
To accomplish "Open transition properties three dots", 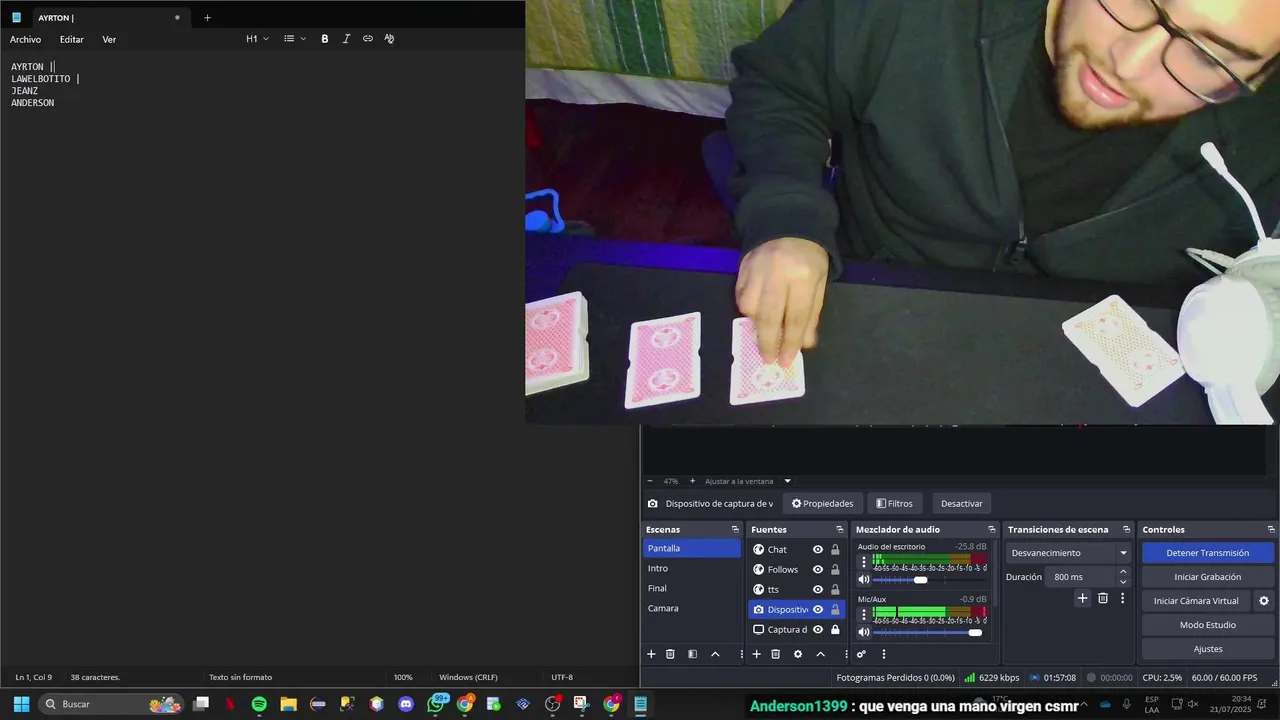I will 1122,598.
